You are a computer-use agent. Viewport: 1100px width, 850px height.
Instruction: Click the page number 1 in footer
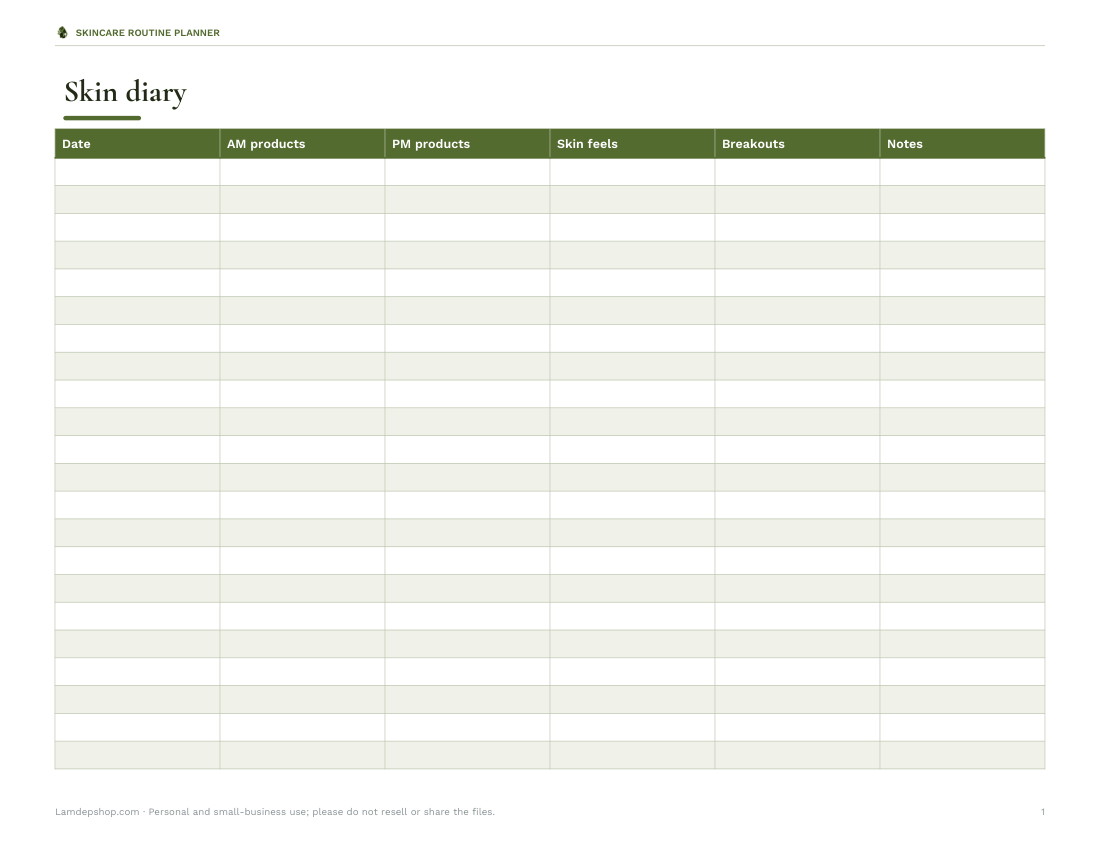click(x=1042, y=811)
